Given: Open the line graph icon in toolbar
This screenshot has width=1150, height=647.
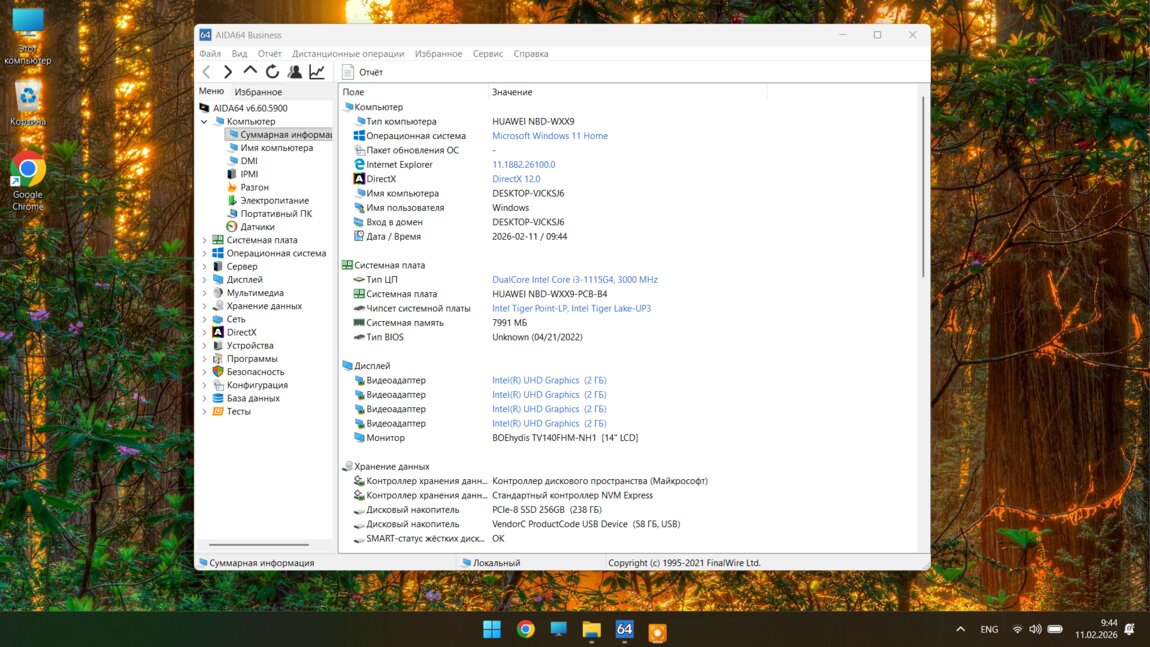Looking at the screenshot, I should 317,72.
